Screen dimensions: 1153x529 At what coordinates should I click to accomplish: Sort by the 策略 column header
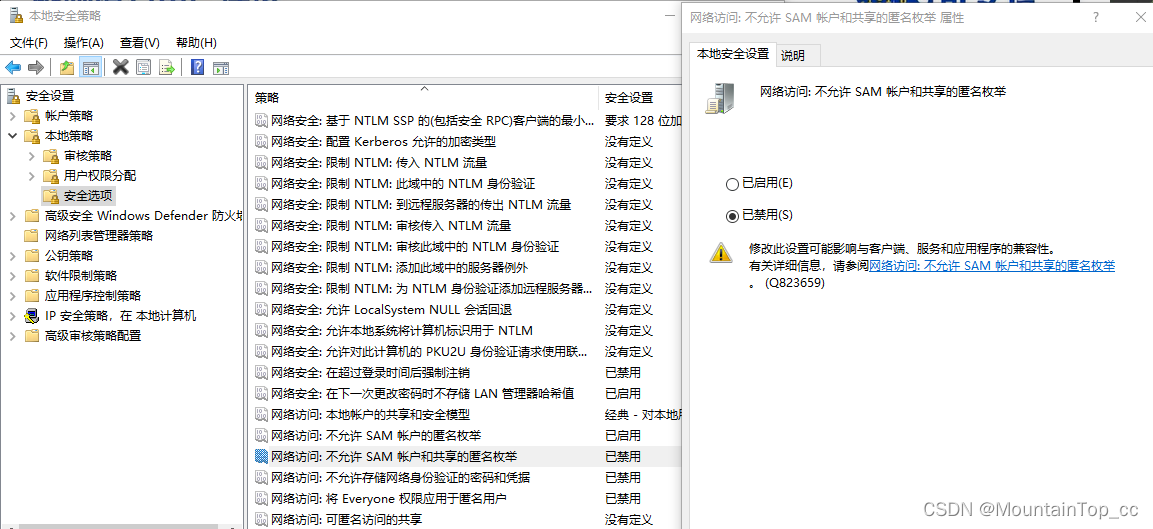tap(424, 97)
